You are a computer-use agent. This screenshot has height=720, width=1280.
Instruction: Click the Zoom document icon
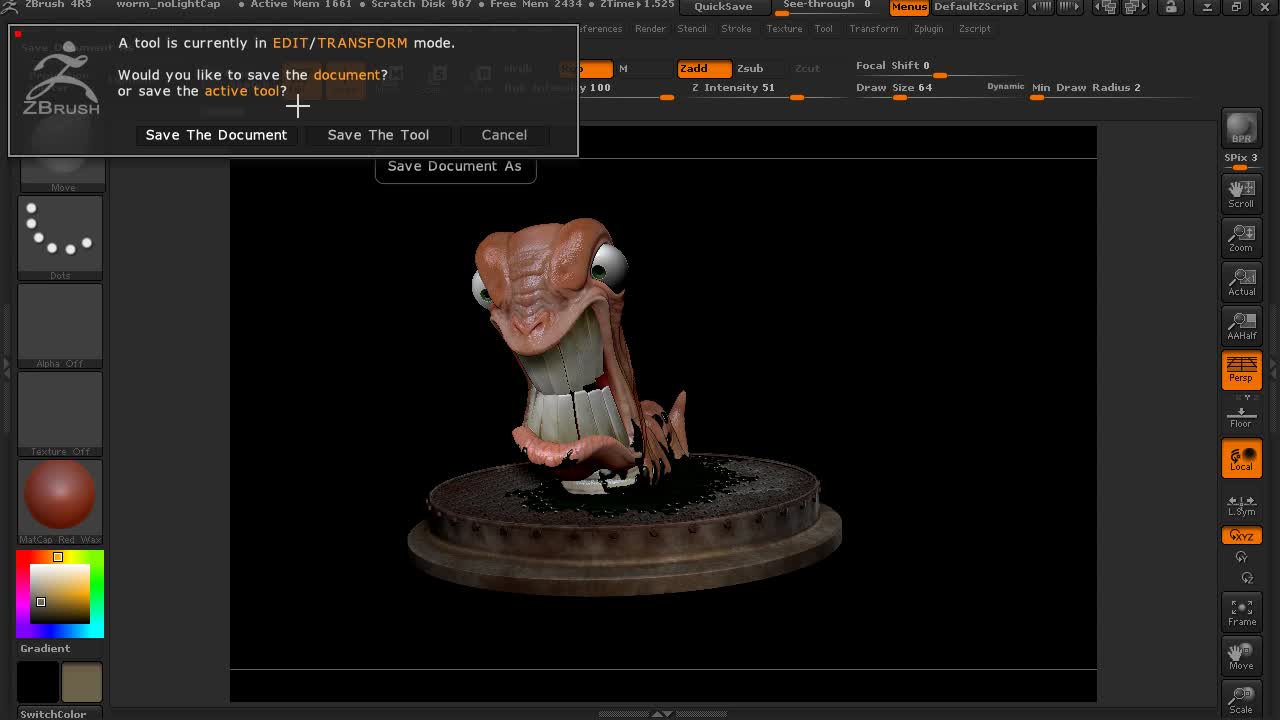pyautogui.click(x=1241, y=237)
